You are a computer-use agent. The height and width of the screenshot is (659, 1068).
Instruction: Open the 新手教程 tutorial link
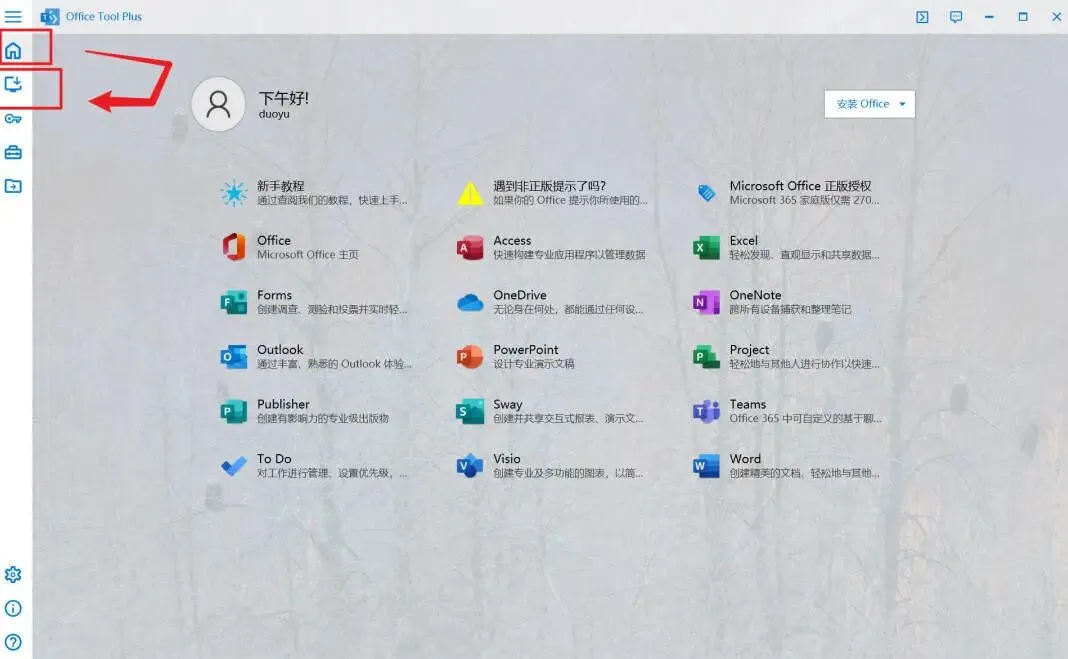[281, 186]
